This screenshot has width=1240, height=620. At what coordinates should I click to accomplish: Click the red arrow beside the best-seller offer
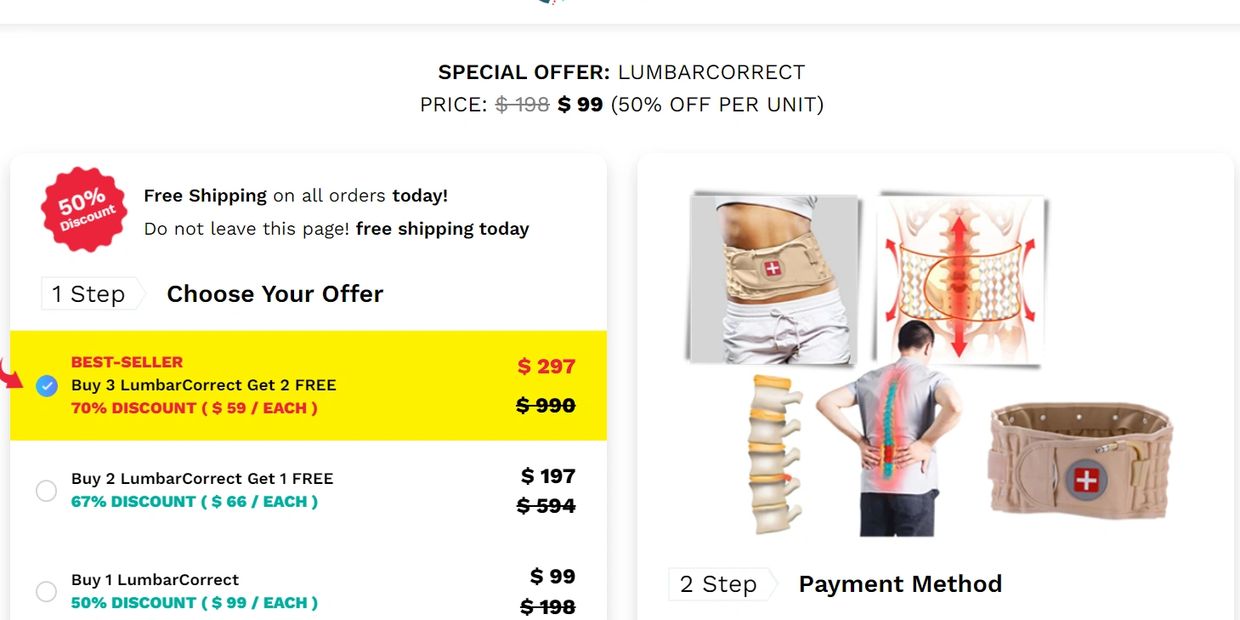pos(11,376)
